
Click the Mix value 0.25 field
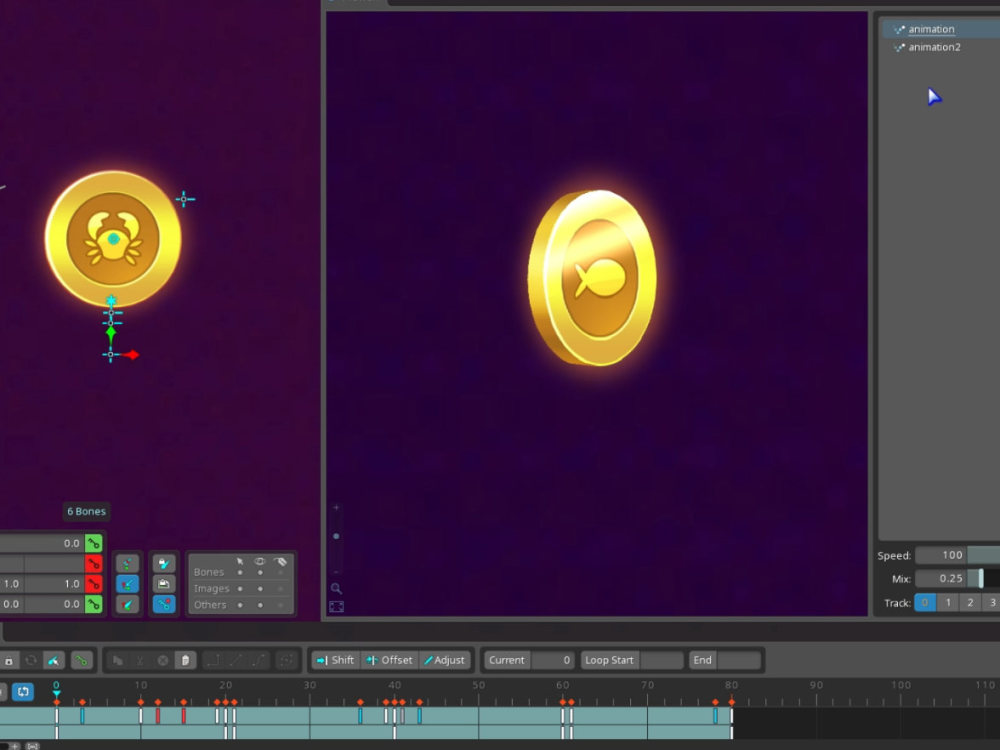click(941, 578)
